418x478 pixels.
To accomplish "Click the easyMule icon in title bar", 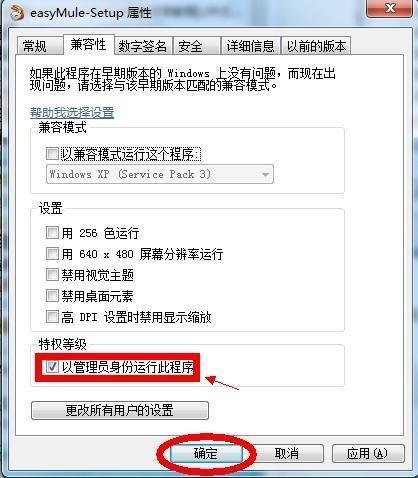I will coord(16,12).
